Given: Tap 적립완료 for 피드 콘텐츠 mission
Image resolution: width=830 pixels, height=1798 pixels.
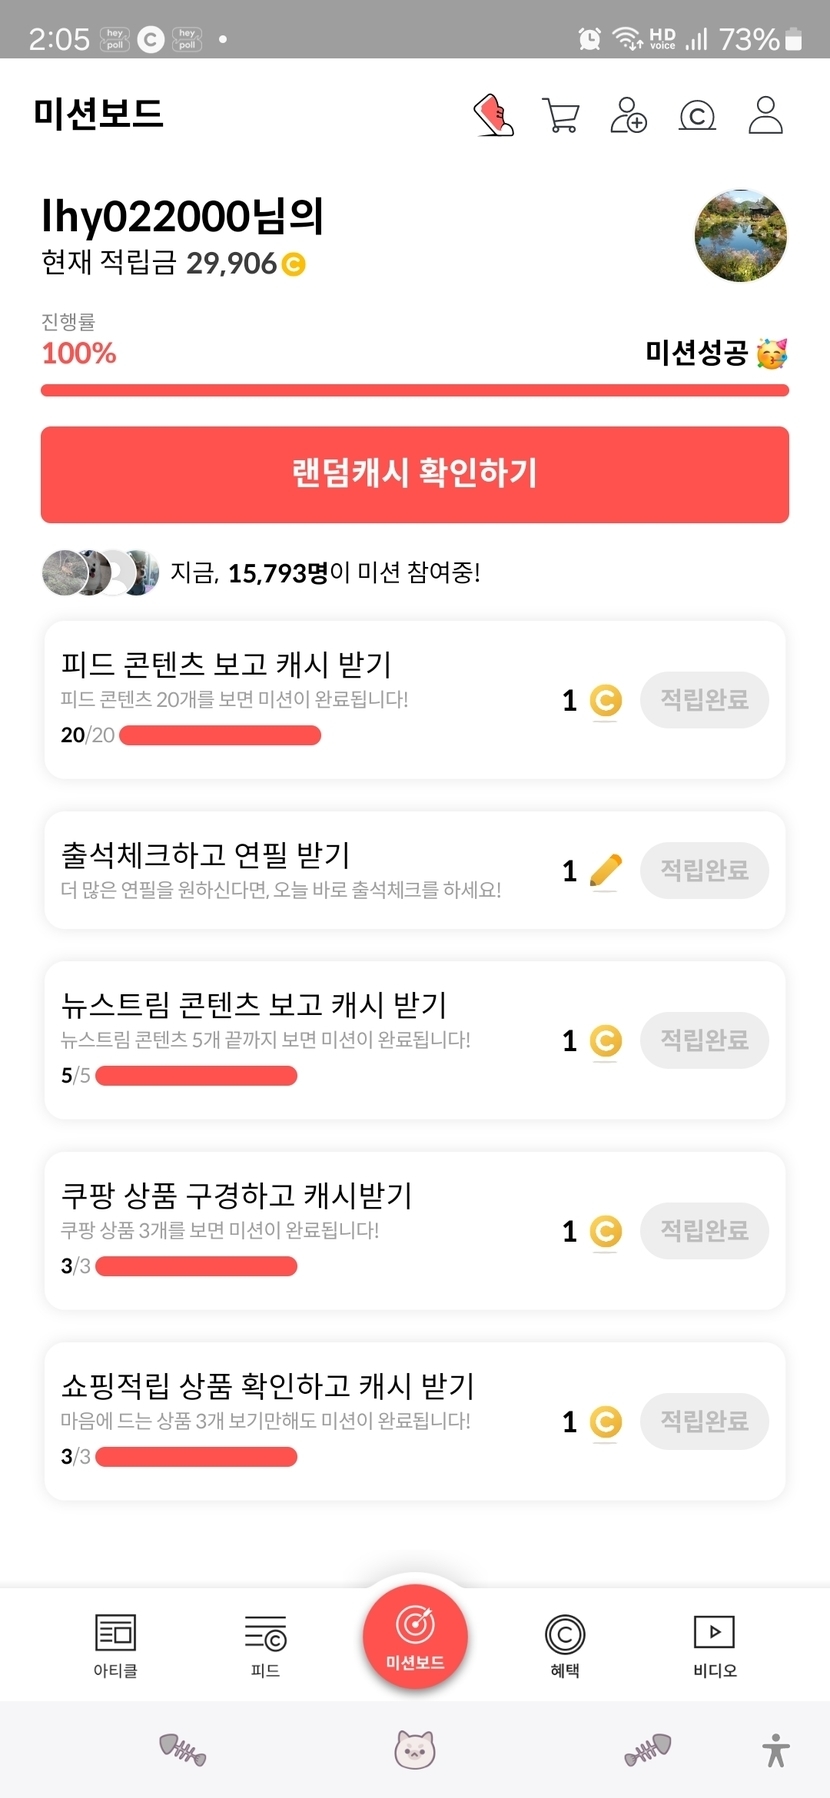Looking at the screenshot, I should [x=704, y=700].
